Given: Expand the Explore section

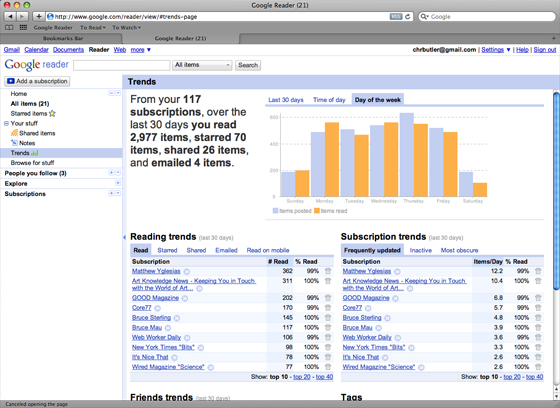Looking at the screenshot, I should point(118,183).
